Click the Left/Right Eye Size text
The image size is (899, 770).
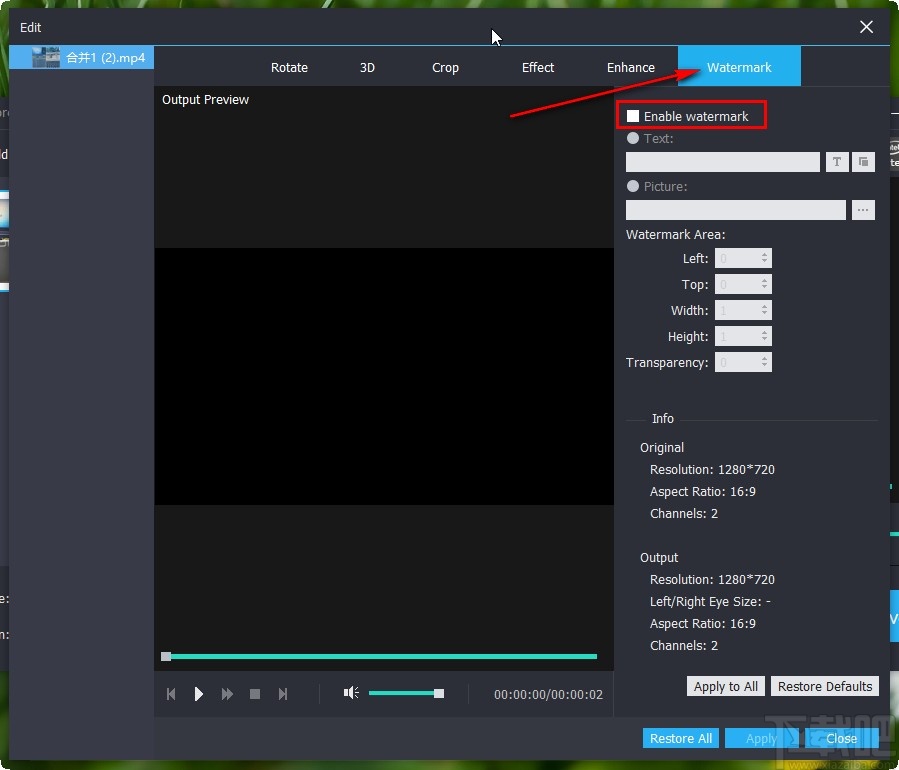coord(710,601)
